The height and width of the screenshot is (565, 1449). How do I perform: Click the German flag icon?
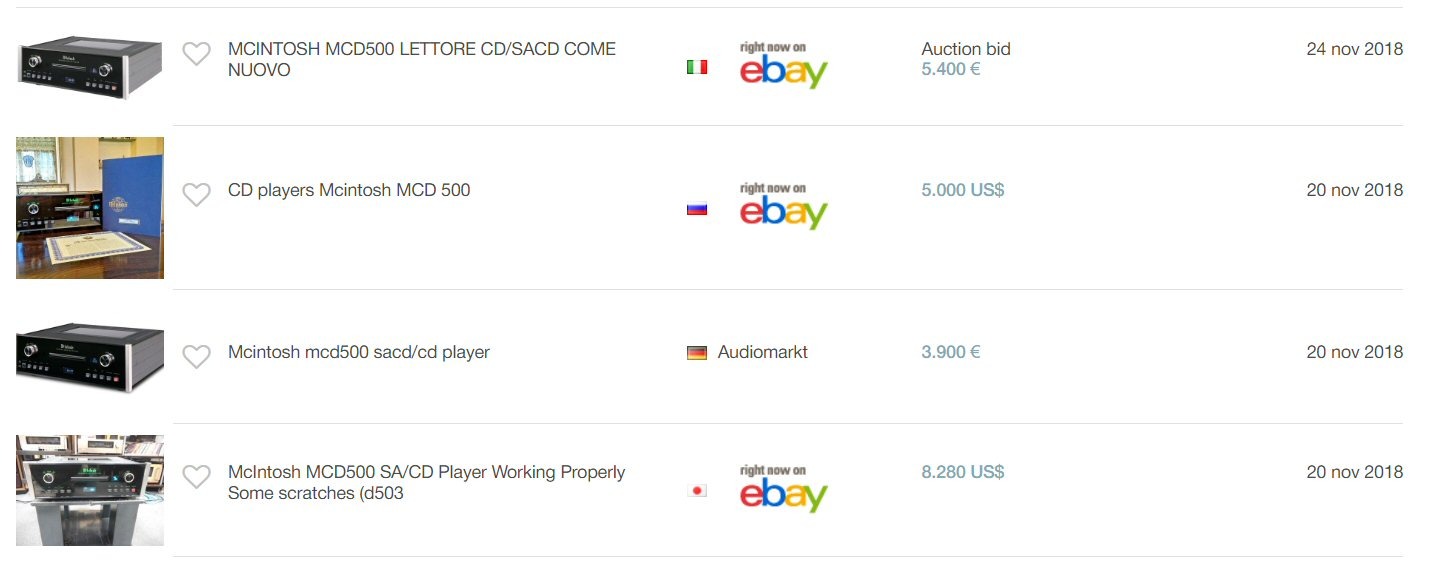tap(697, 353)
